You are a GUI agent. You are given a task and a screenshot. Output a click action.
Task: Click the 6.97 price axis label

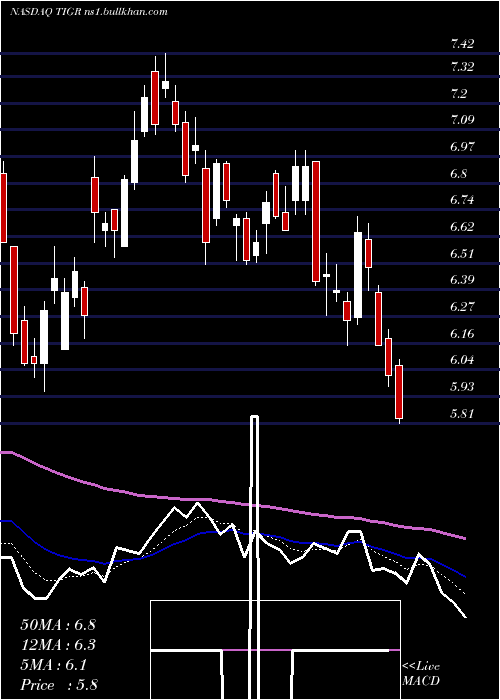[462, 146]
